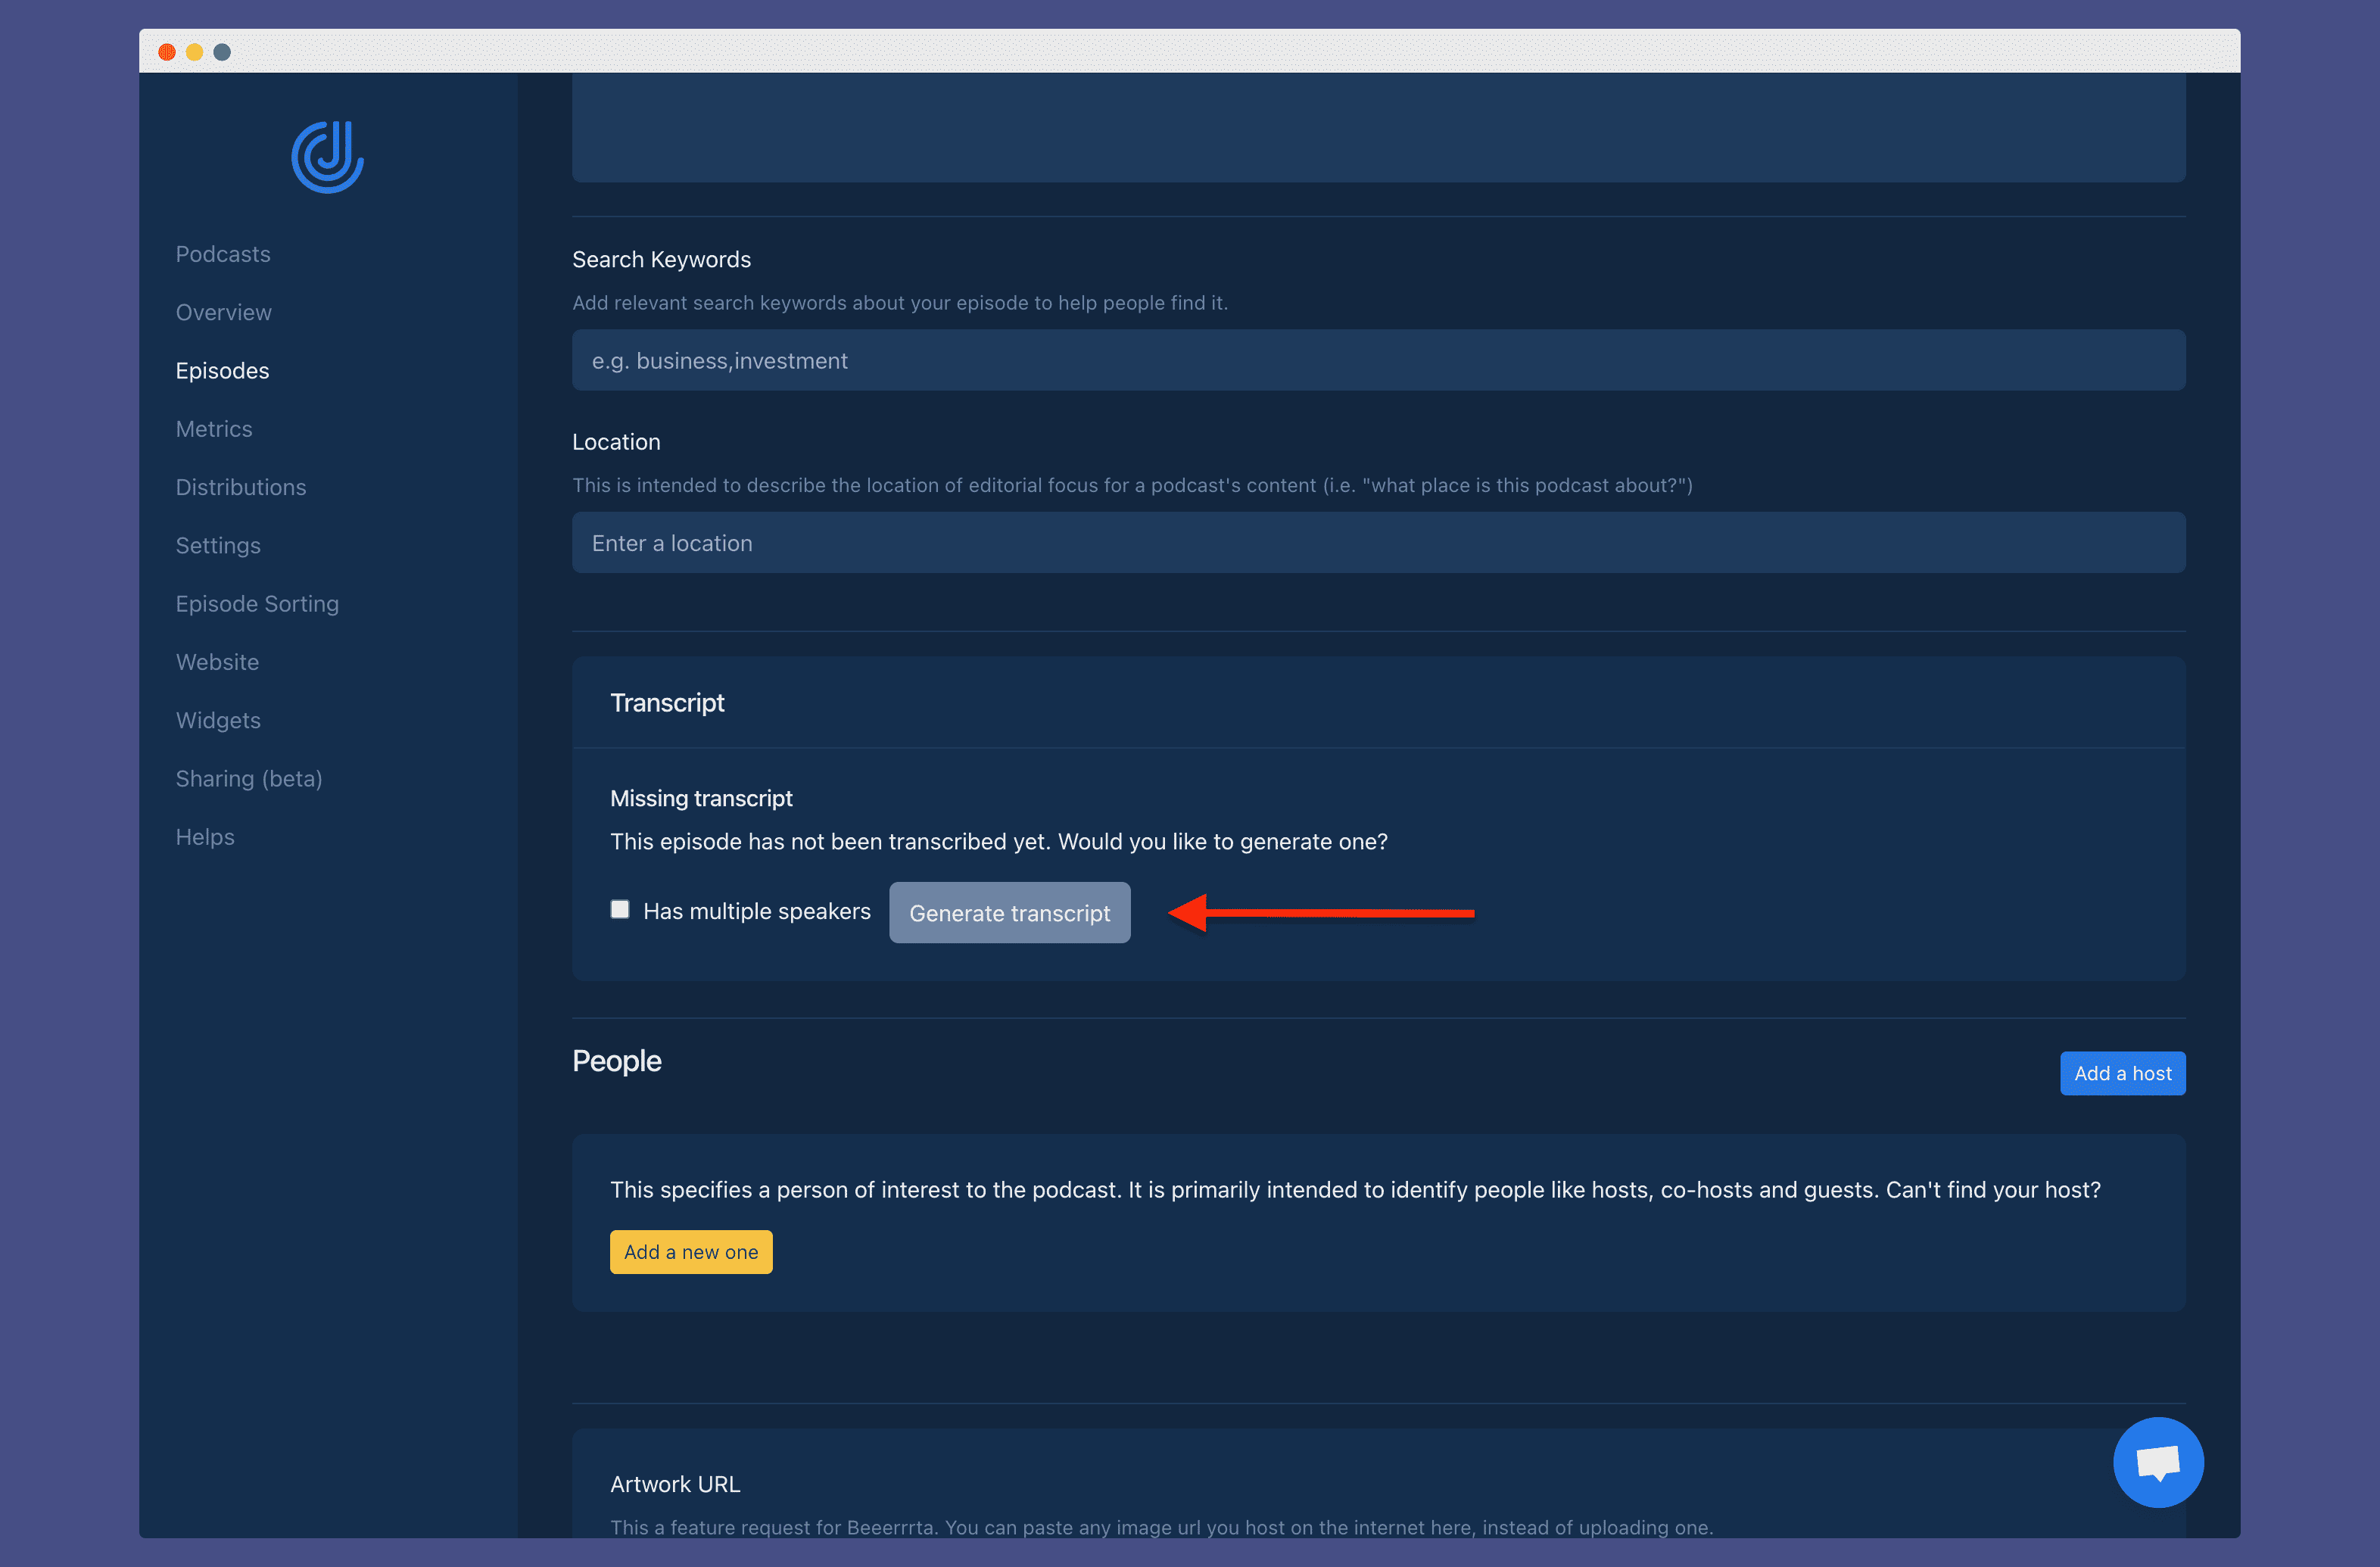2380x1567 pixels.
Task: Navigate to Distributions
Action: pyautogui.click(x=240, y=487)
